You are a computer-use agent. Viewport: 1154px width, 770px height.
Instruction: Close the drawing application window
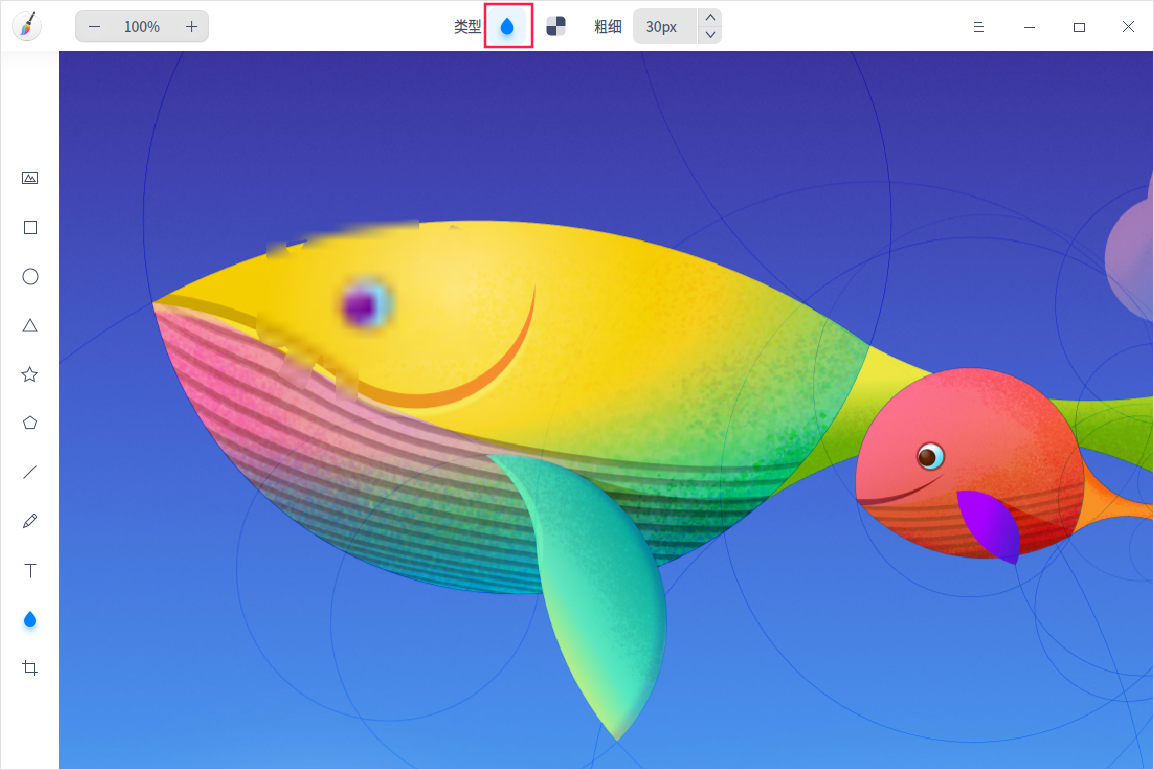pyautogui.click(x=1128, y=27)
